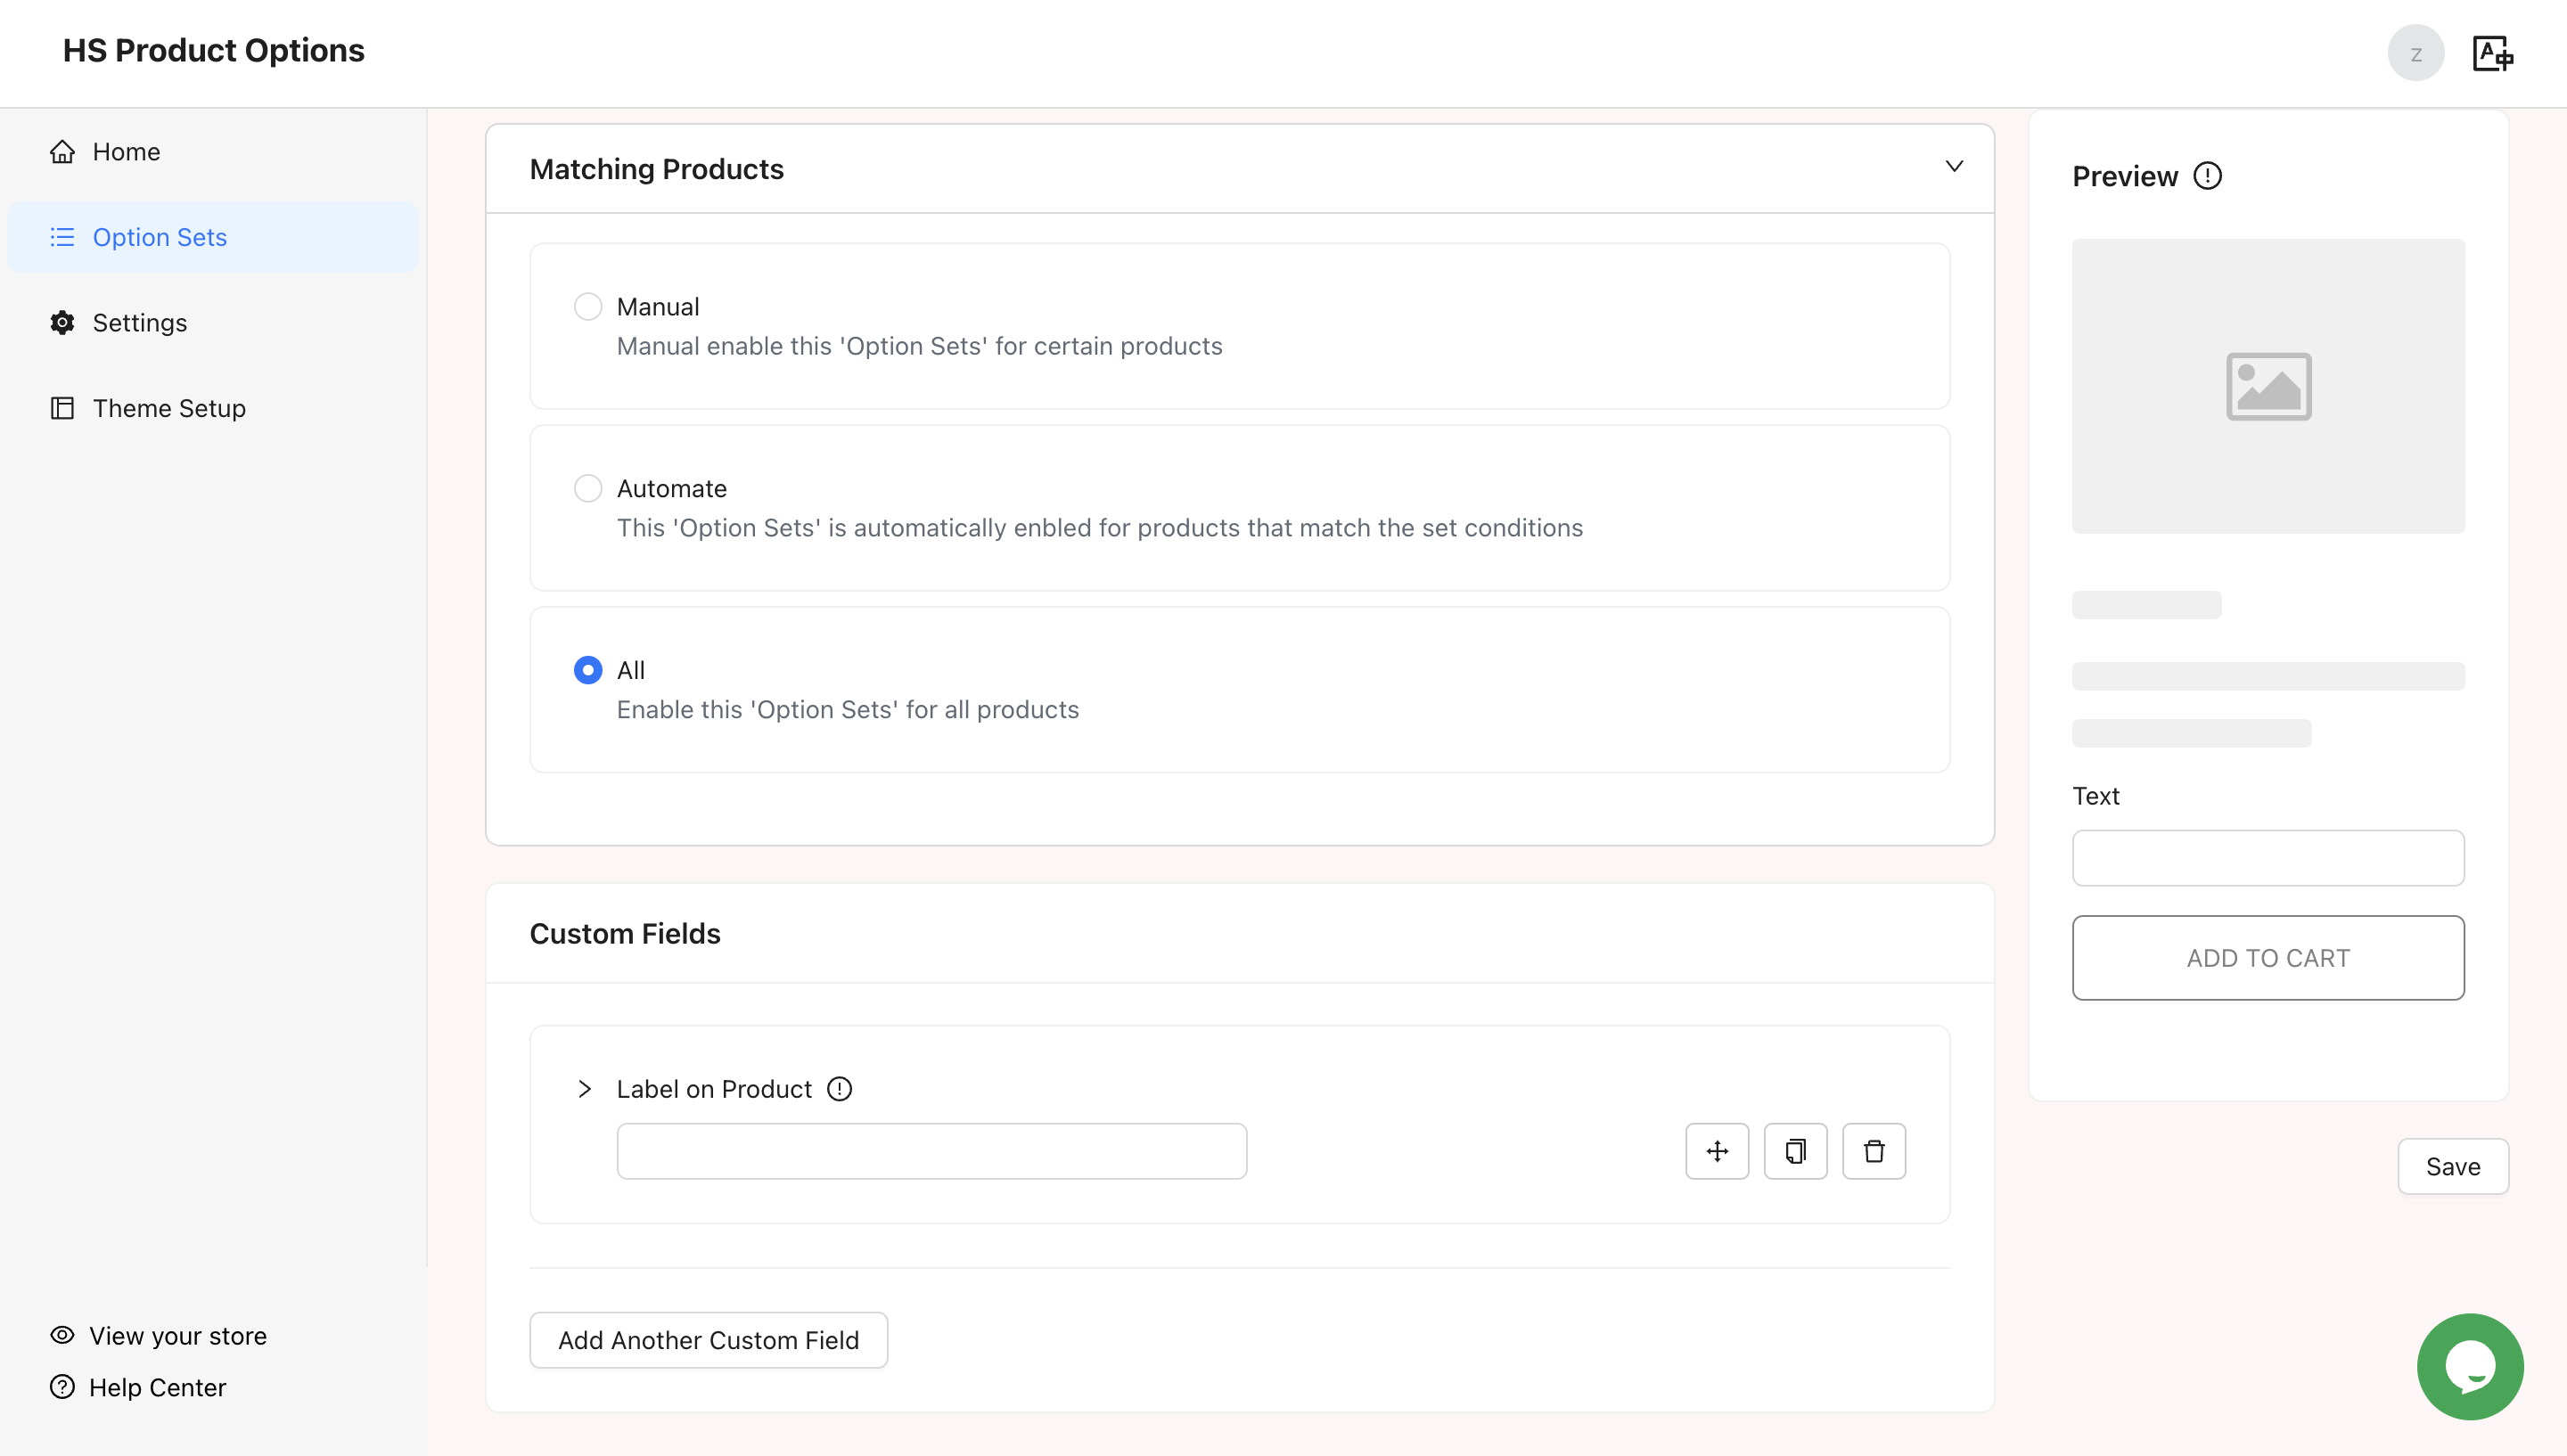
Task: Select the All products option
Action: pyautogui.click(x=587, y=670)
